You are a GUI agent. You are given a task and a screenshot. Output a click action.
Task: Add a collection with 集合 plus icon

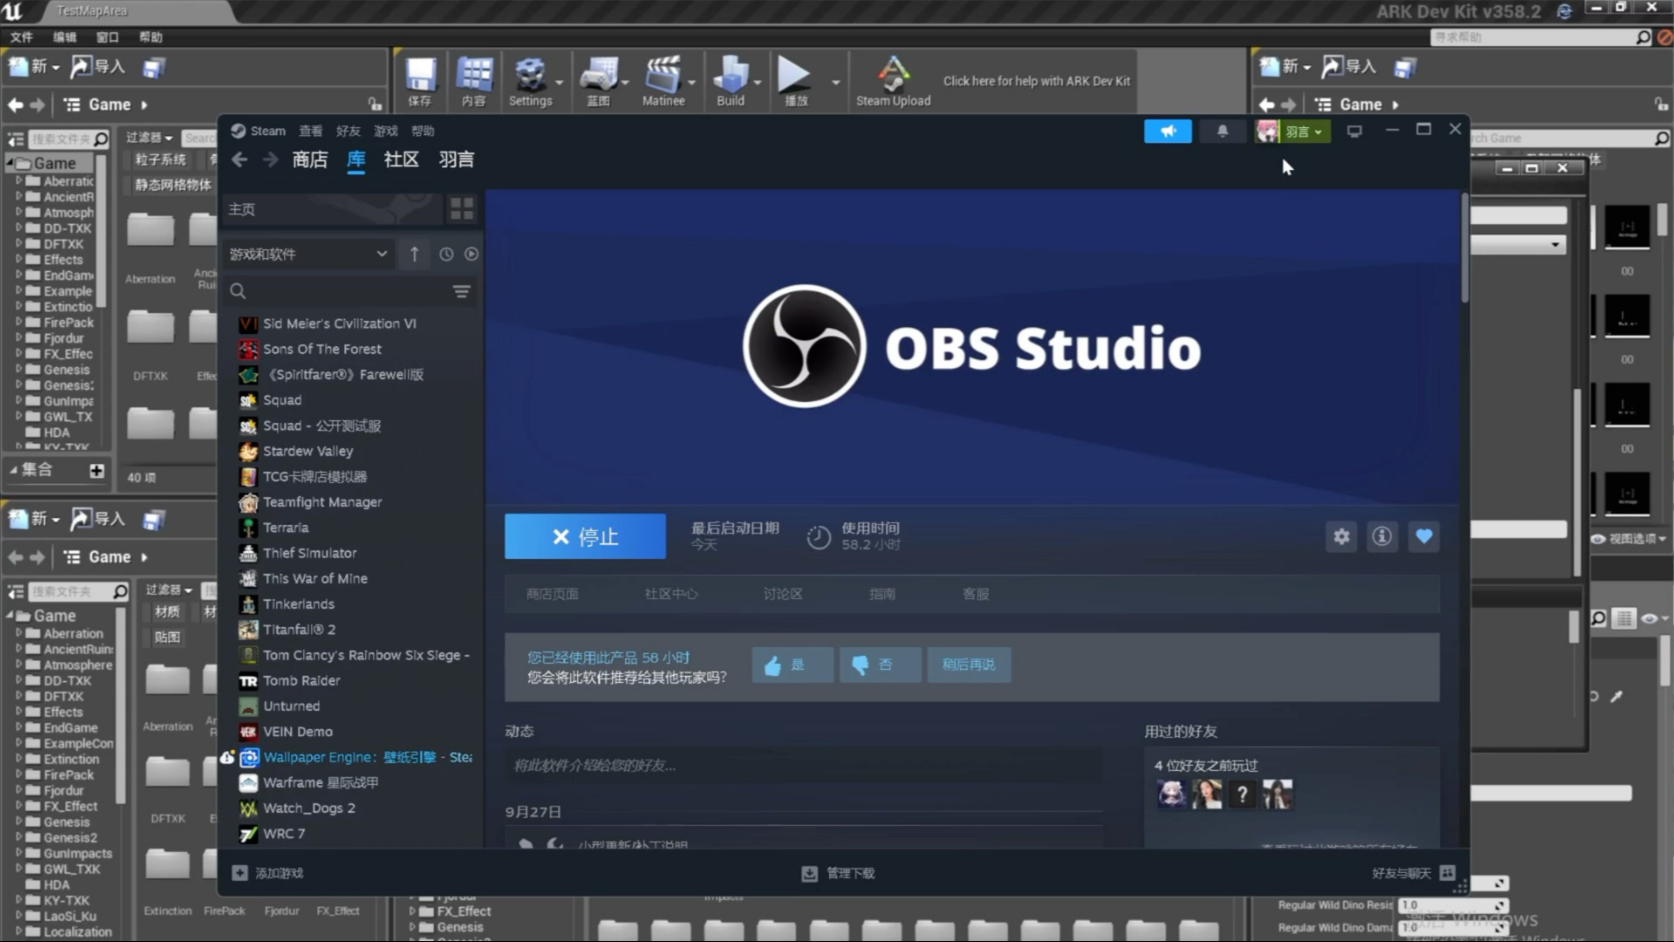point(96,470)
